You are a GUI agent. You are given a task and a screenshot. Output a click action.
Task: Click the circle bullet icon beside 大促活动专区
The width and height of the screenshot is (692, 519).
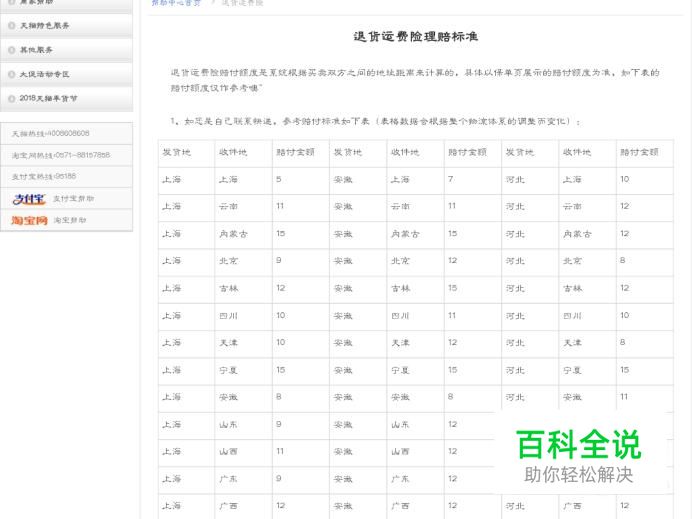[x=11, y=74]
